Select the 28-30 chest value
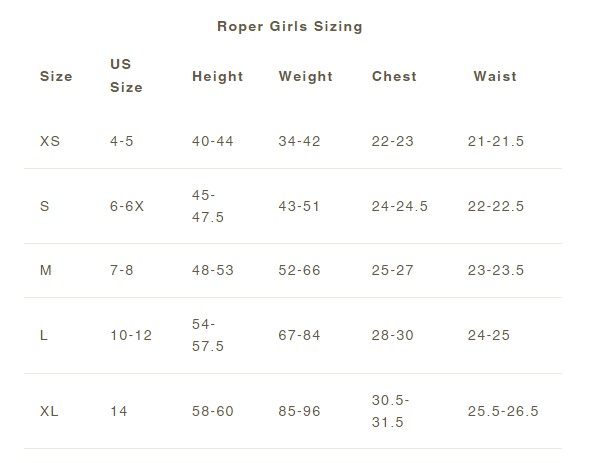Viewport: 596px width, 463px height. click(x=392, y=335)
